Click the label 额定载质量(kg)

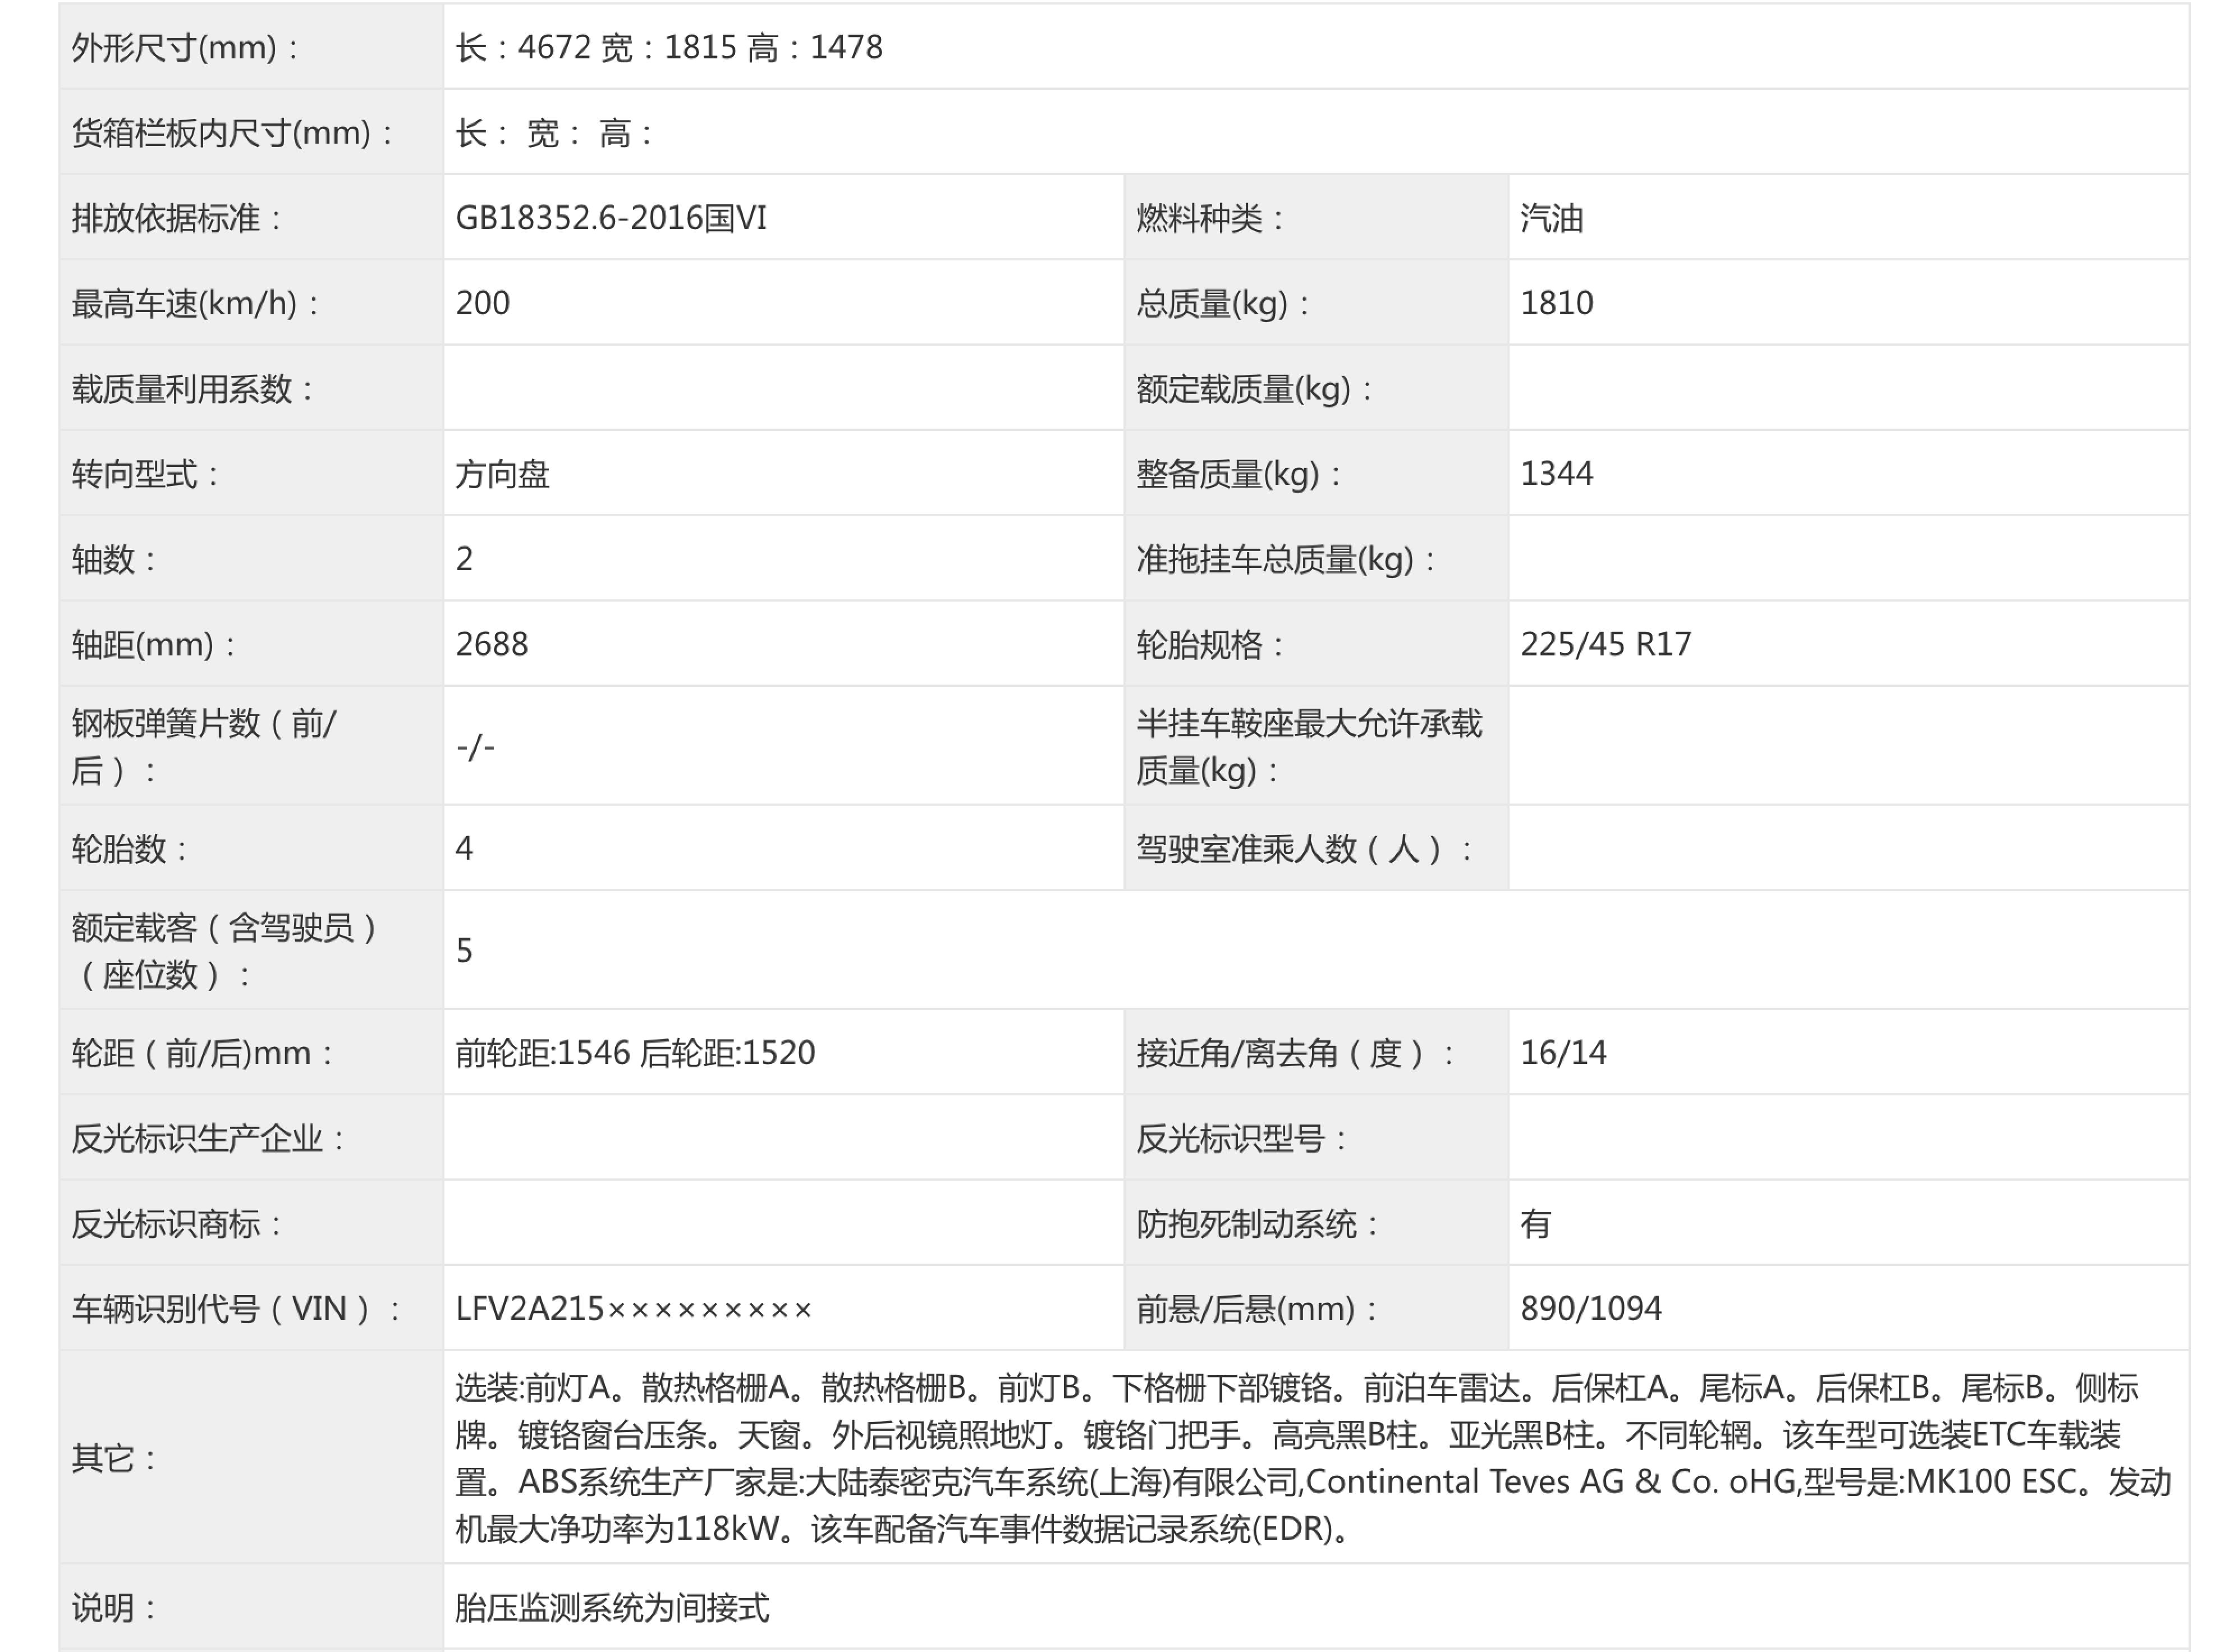tap(1255, 388)
